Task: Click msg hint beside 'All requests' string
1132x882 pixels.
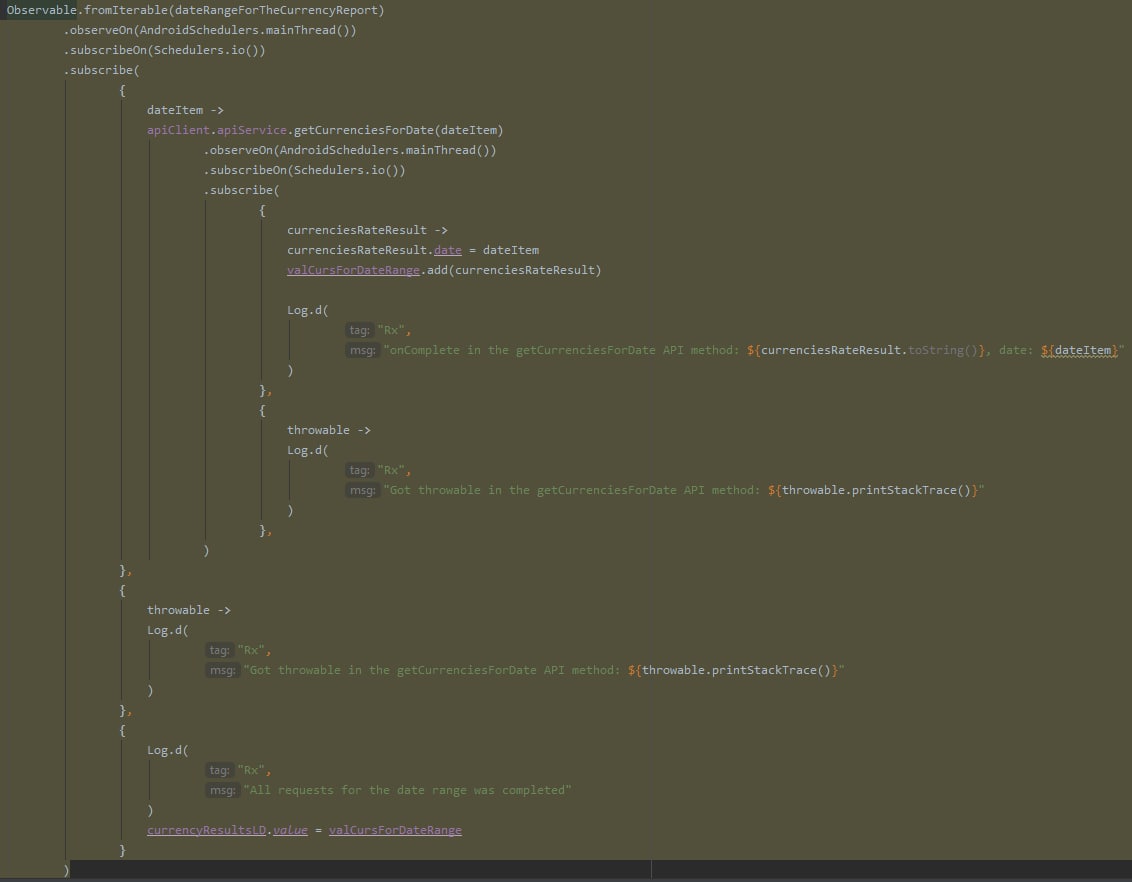Action: tap(222, 790)
